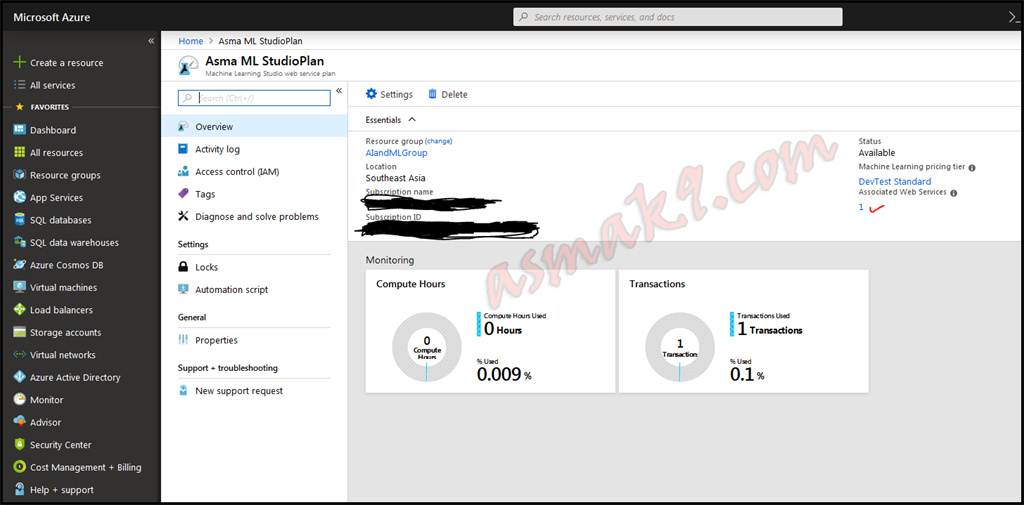Click the Storage accounts icon

19,333
